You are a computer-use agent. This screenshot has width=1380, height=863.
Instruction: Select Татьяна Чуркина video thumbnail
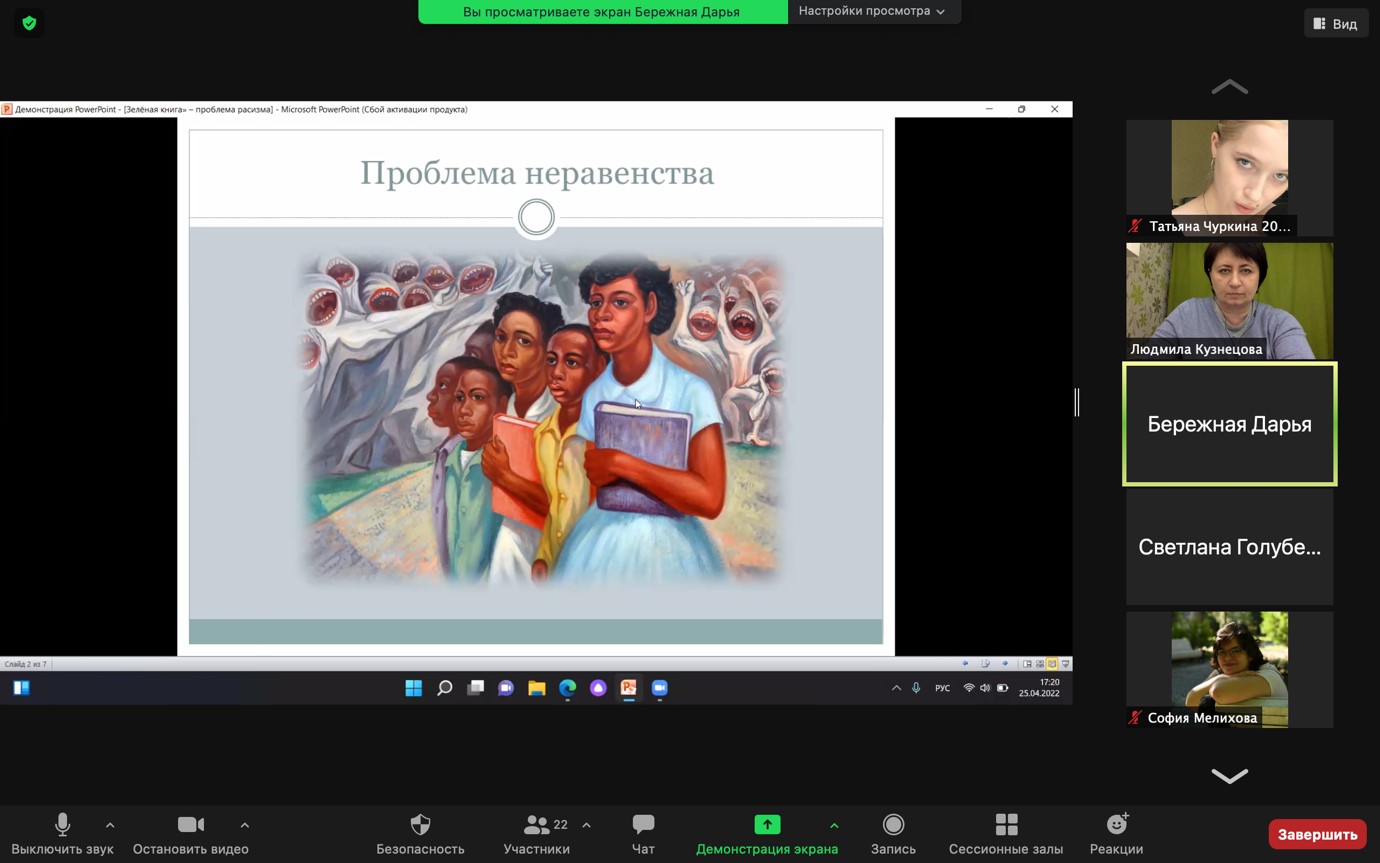tap(1230, 178)
